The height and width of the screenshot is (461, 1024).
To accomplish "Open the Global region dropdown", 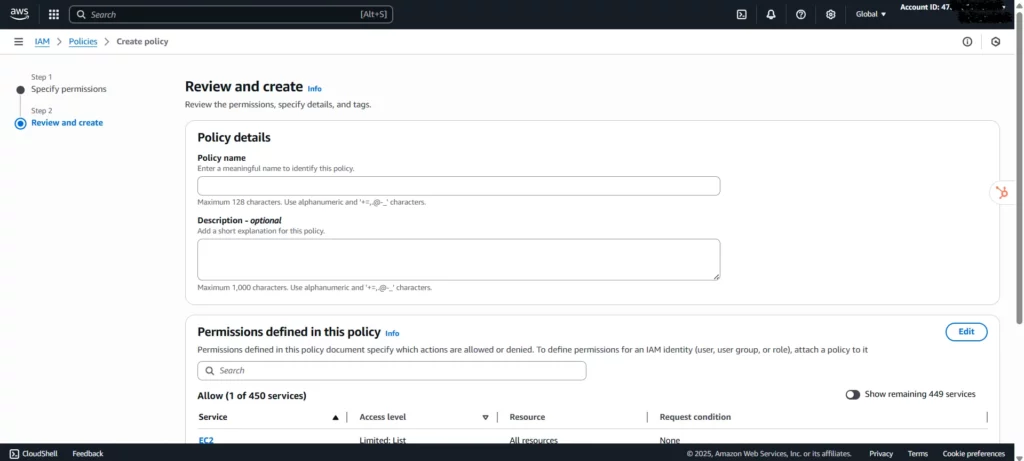I will (871, 14).
